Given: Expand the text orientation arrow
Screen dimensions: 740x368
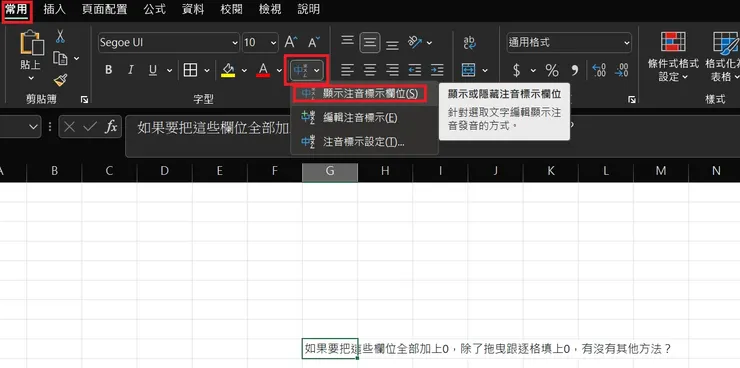Looking at the screenshot, I should coord(429,43).
